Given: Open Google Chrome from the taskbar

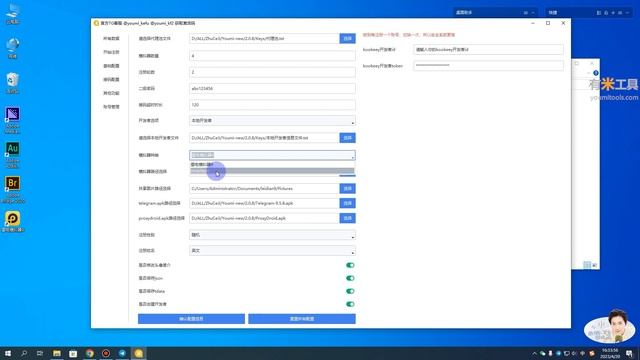Looking at the screenshot, I should (x=89, y=353).
